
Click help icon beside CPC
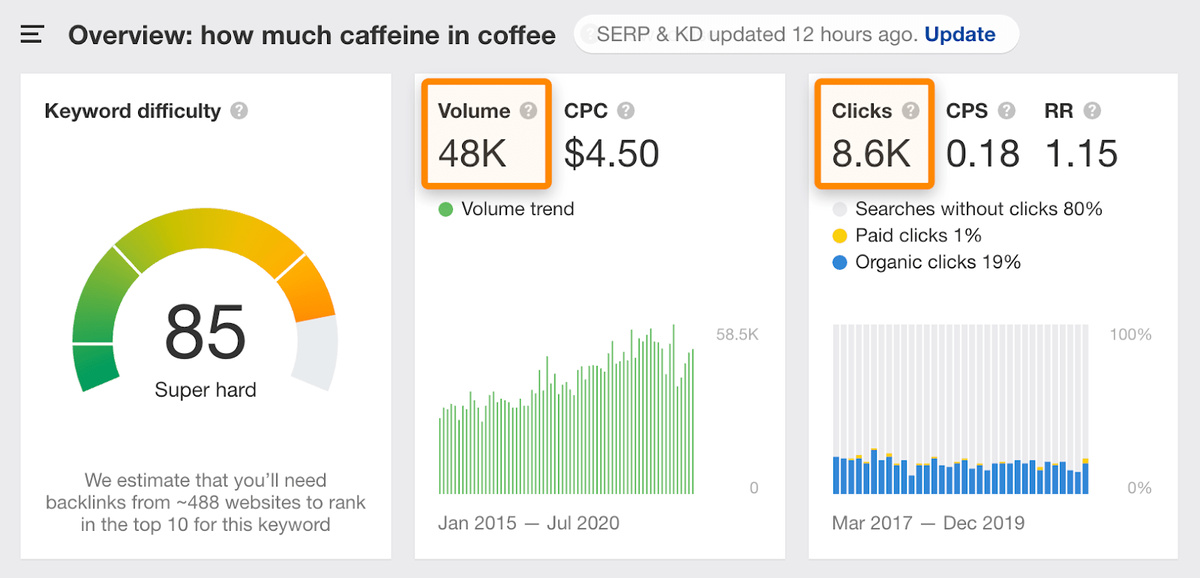tap(626, 111)
